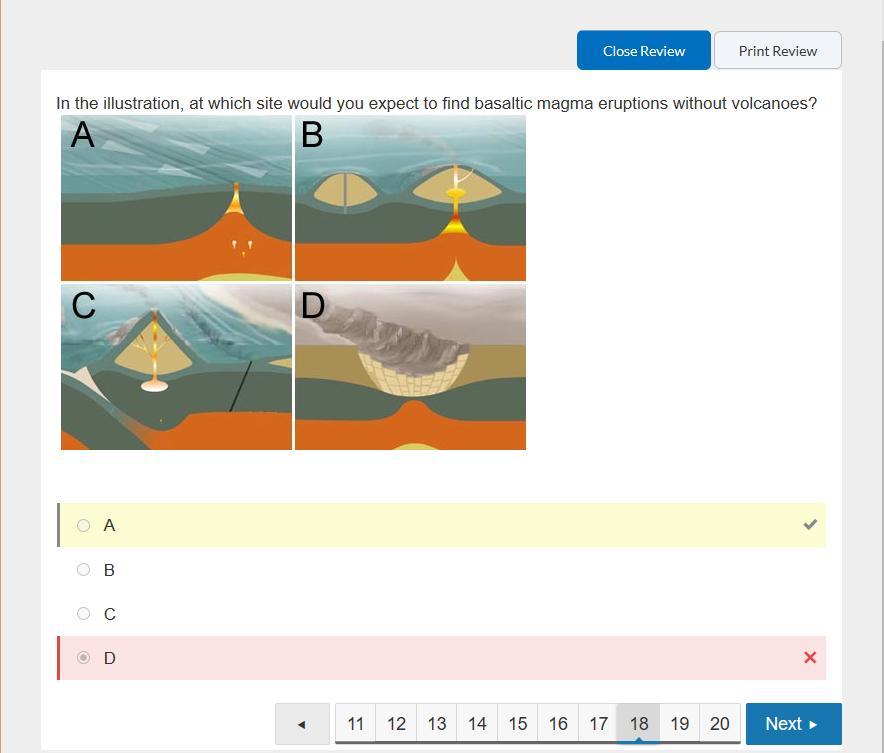
Task: Jump to question 12
Action: 396,723
